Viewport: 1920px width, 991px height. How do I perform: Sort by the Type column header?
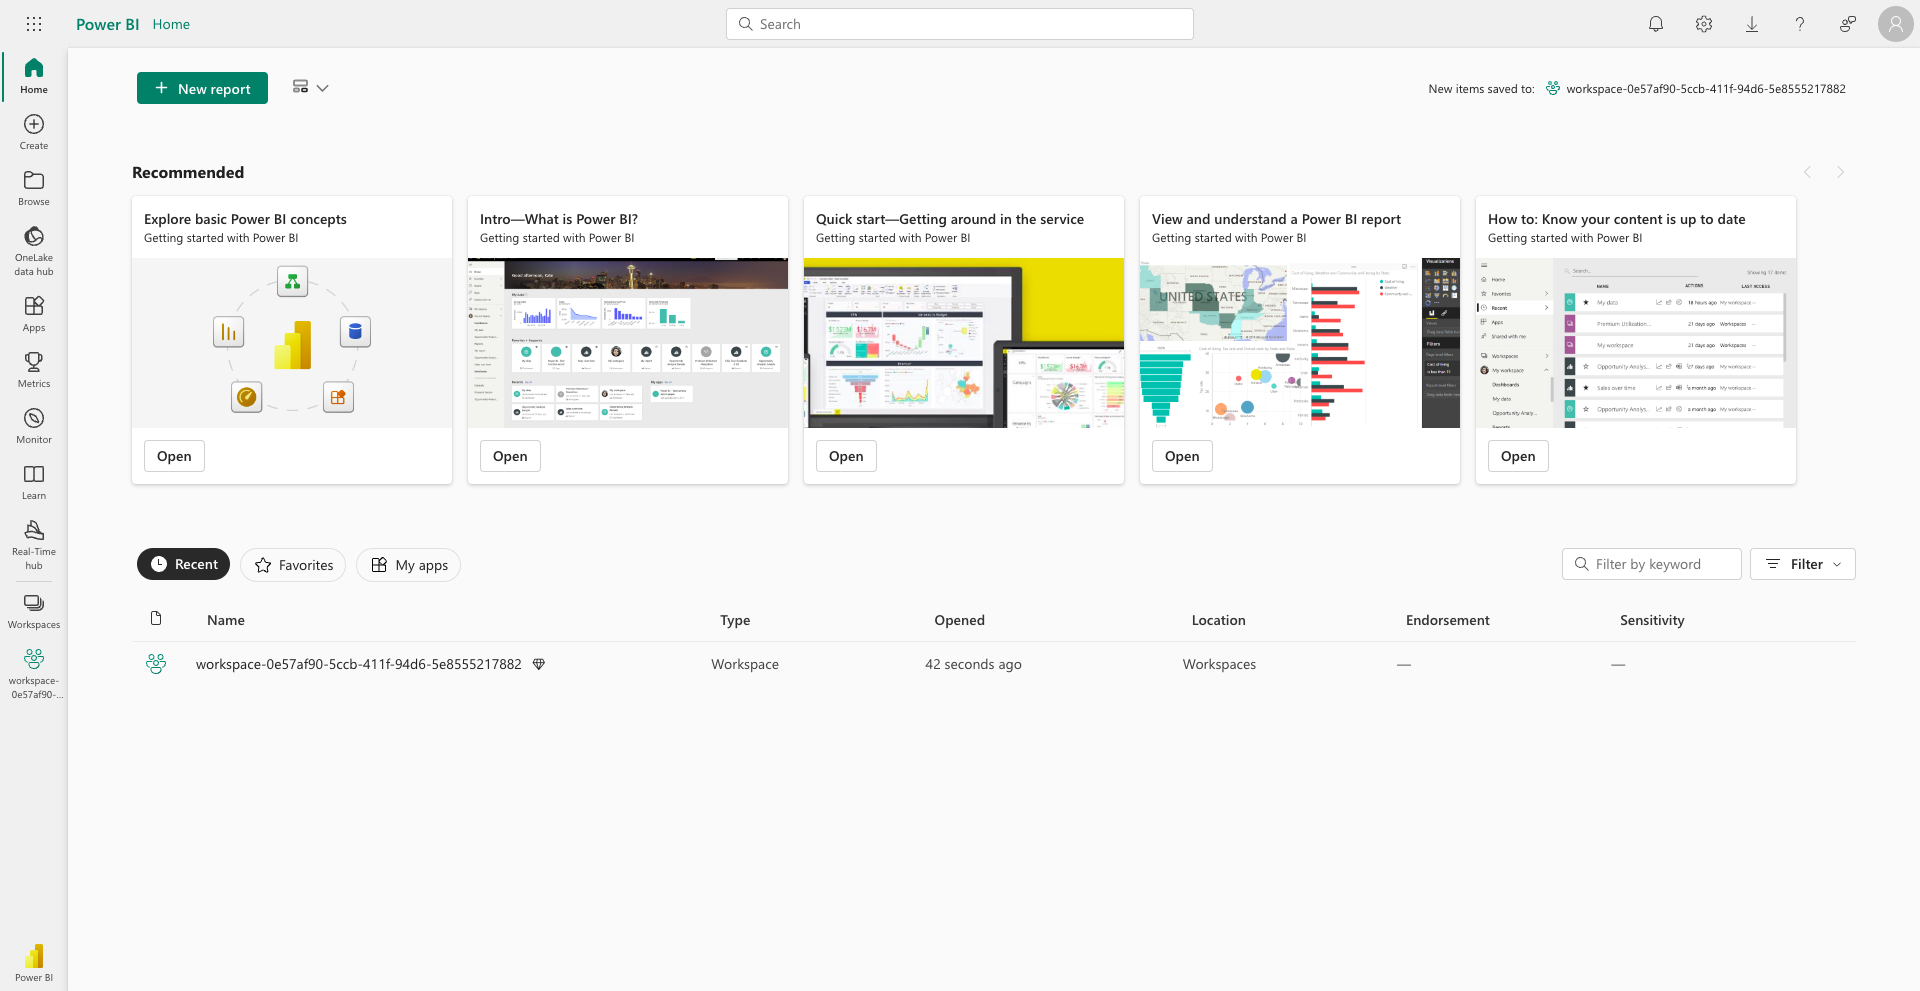click(735, 620)
